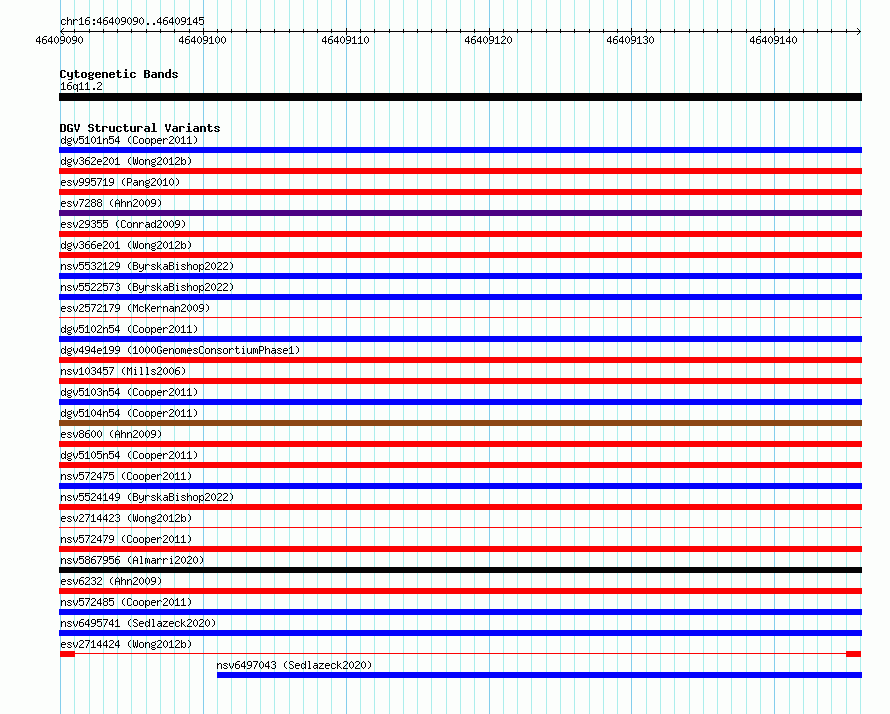The height and width of the screenshot is (714, 890).
Task: Open variant dgv366e201 (Wong2012b) label
Action: pyautogui.click(x=126, y=245)
